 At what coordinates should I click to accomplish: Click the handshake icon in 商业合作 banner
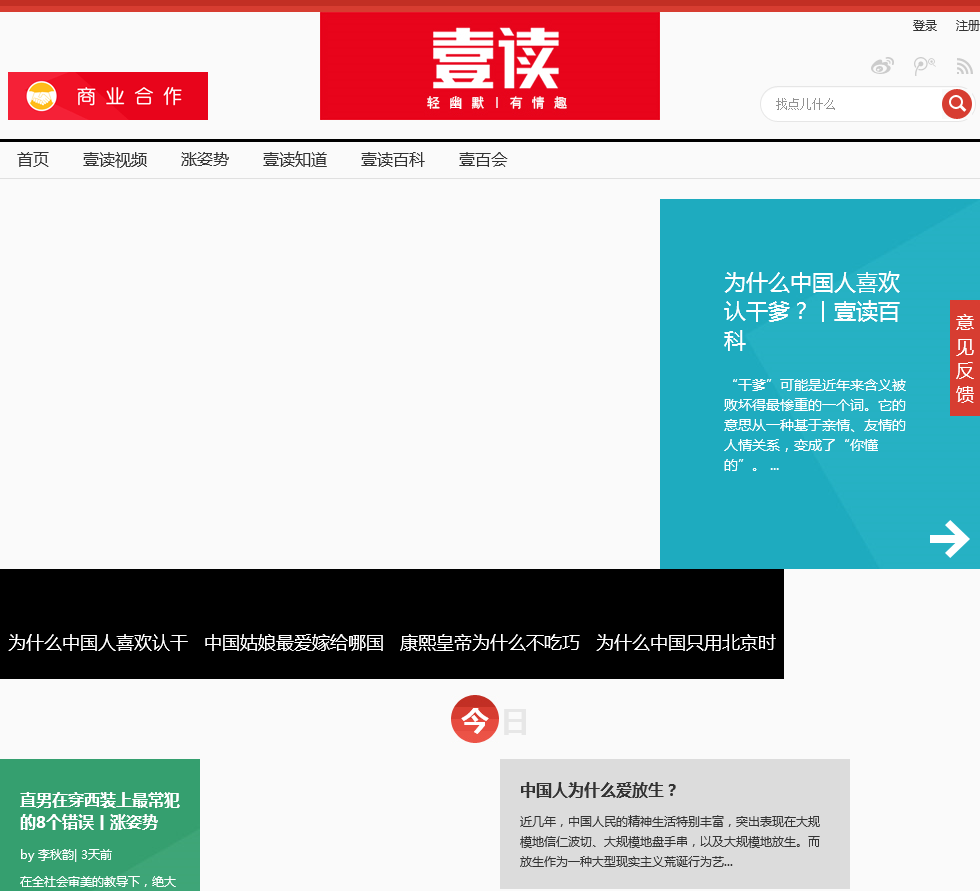[41, 96]
